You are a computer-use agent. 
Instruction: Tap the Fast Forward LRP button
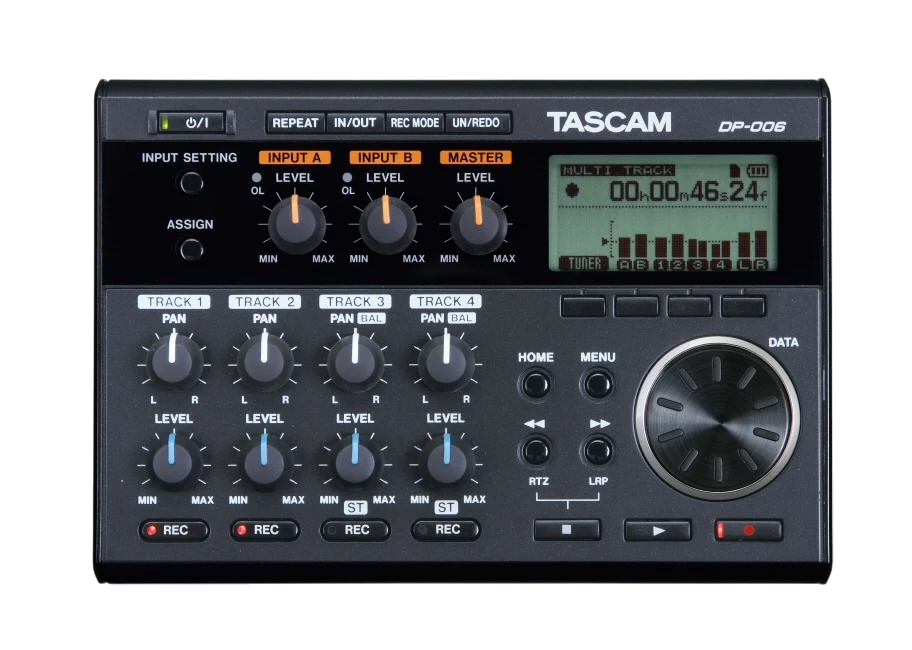coord(598,451)
